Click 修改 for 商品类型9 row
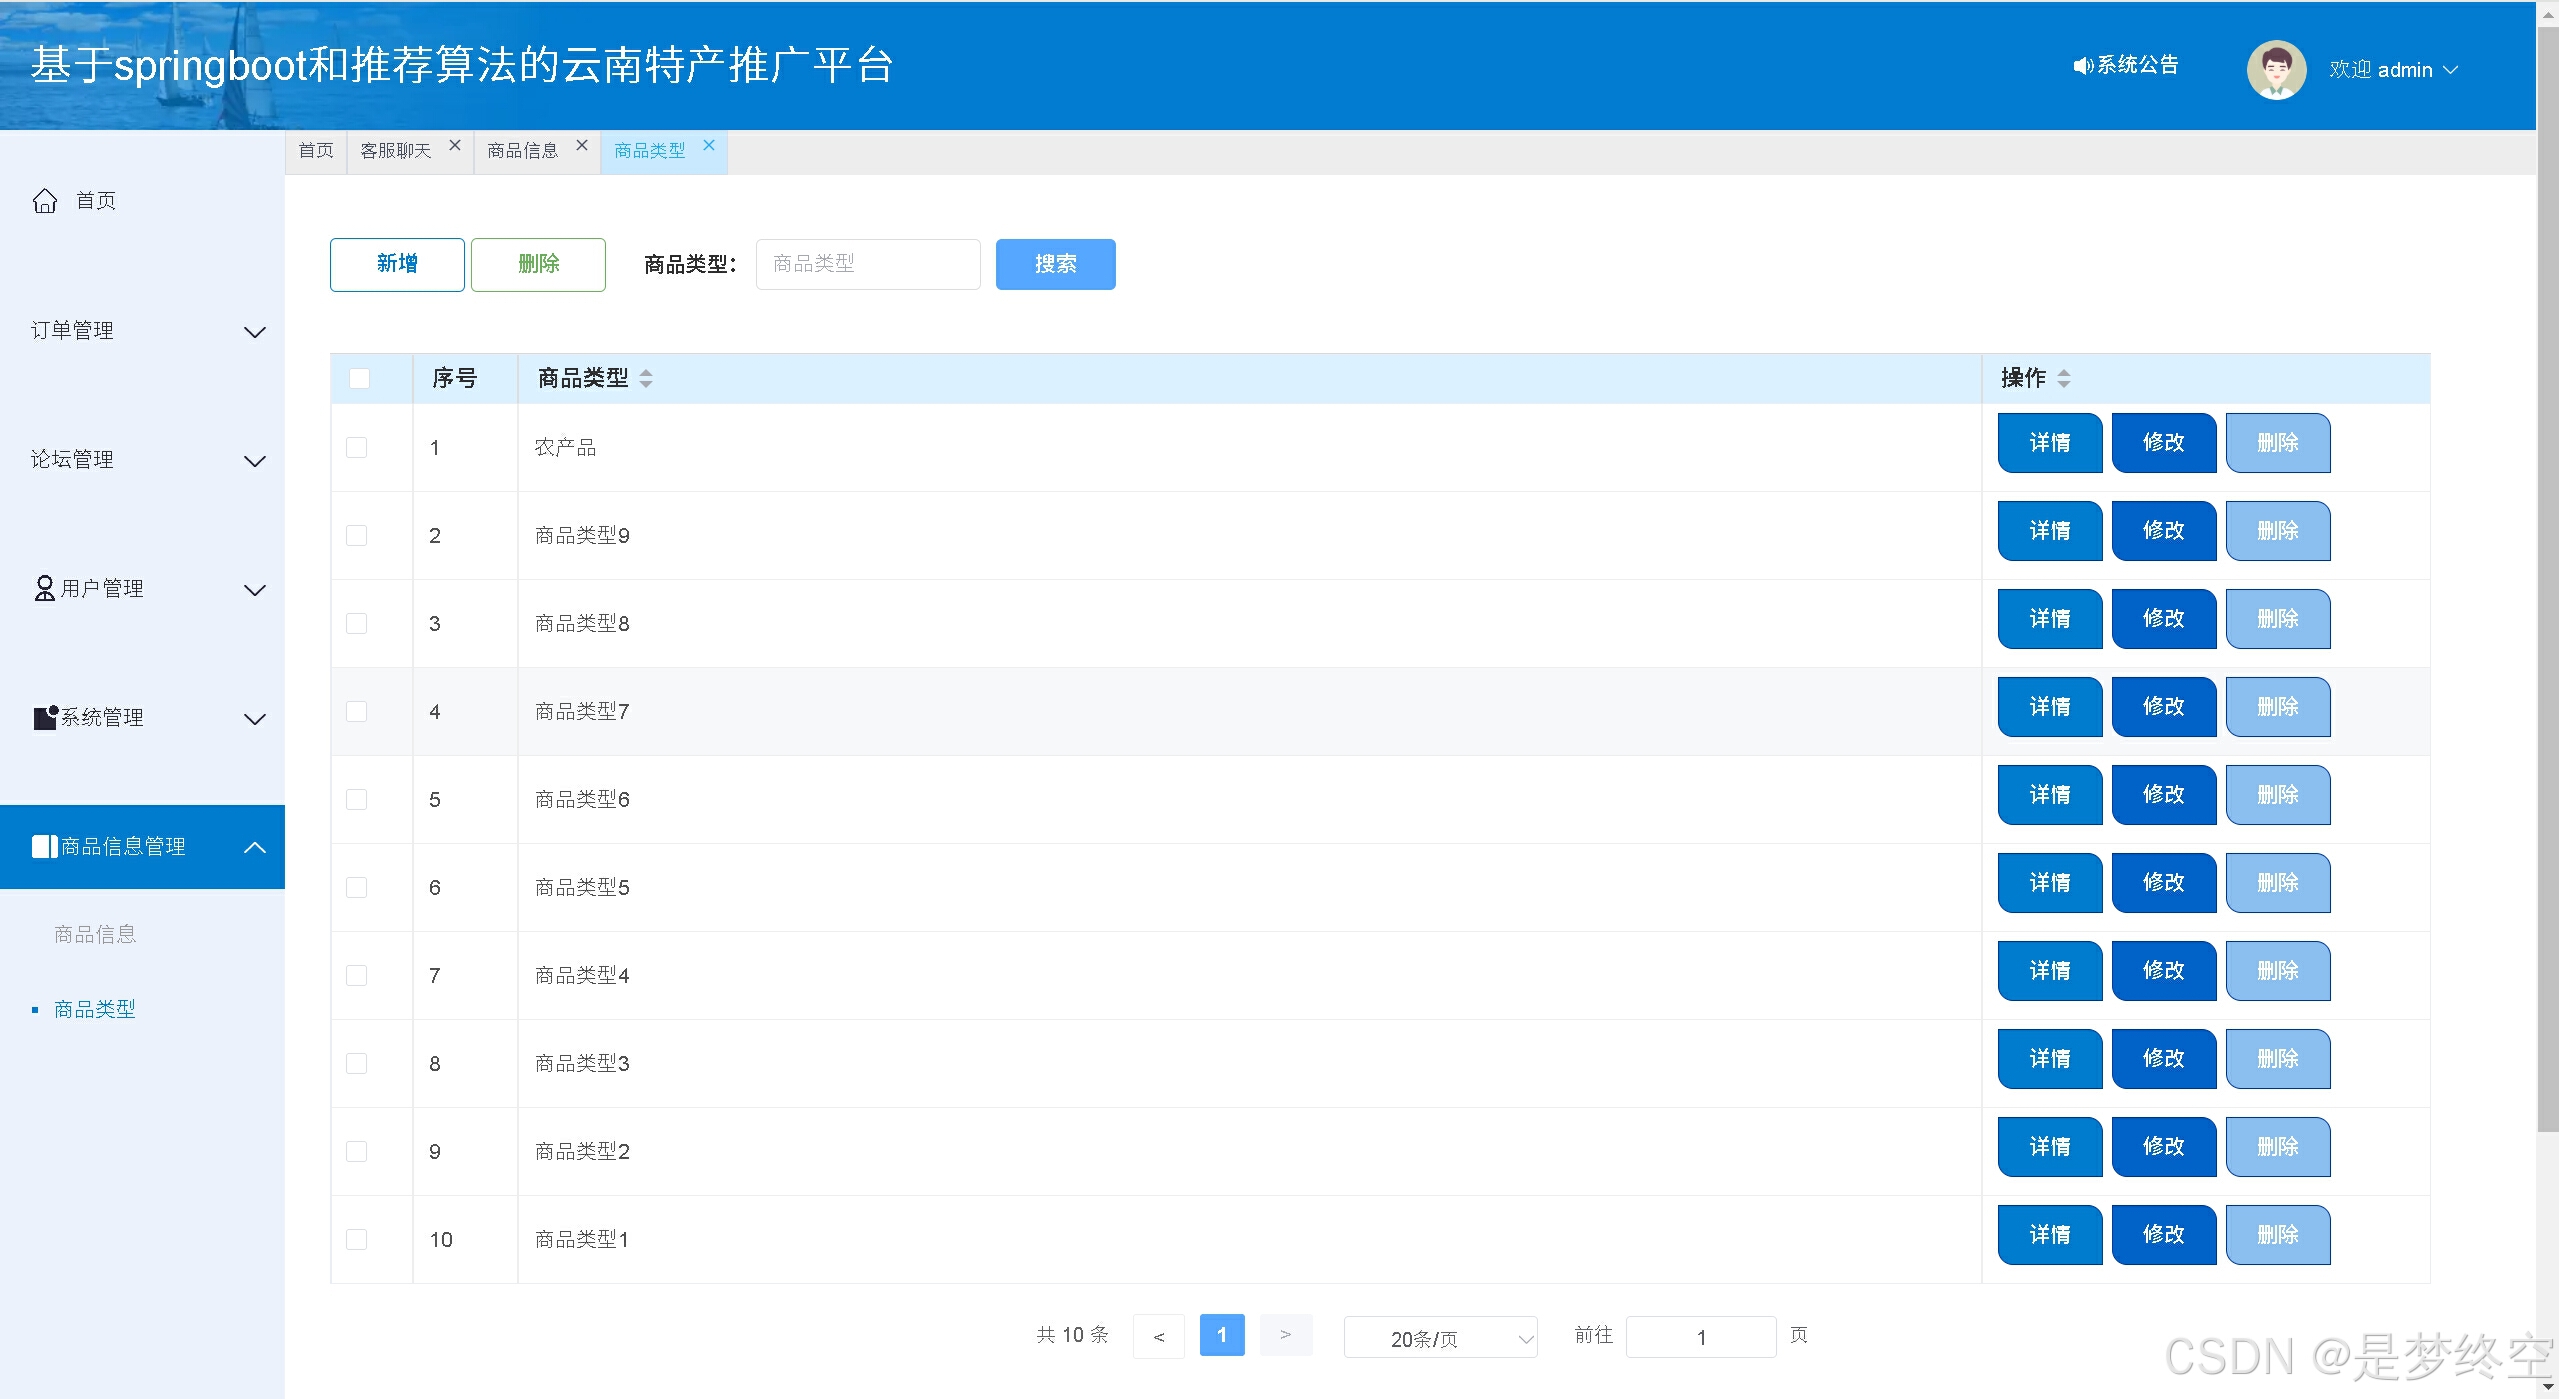 (x=2163, y=530)
